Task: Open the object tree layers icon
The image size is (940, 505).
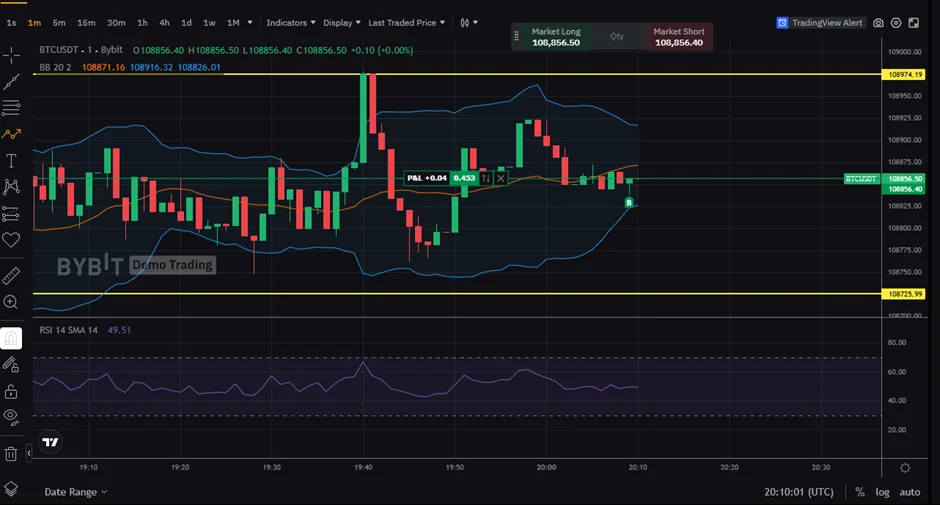Action: [11, 489]
